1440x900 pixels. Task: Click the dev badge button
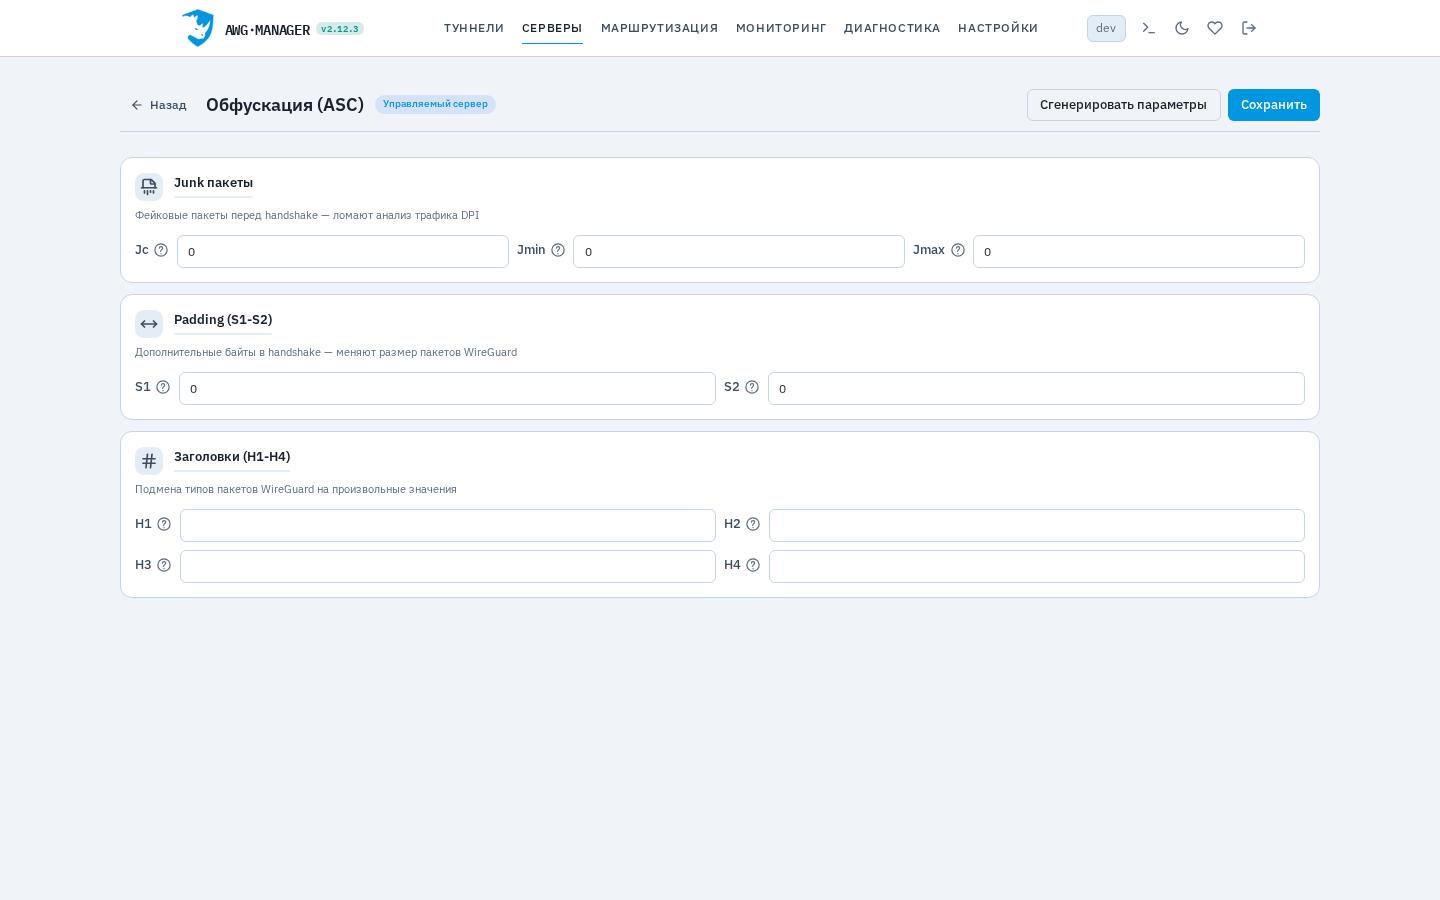(x=1106, y=28)
